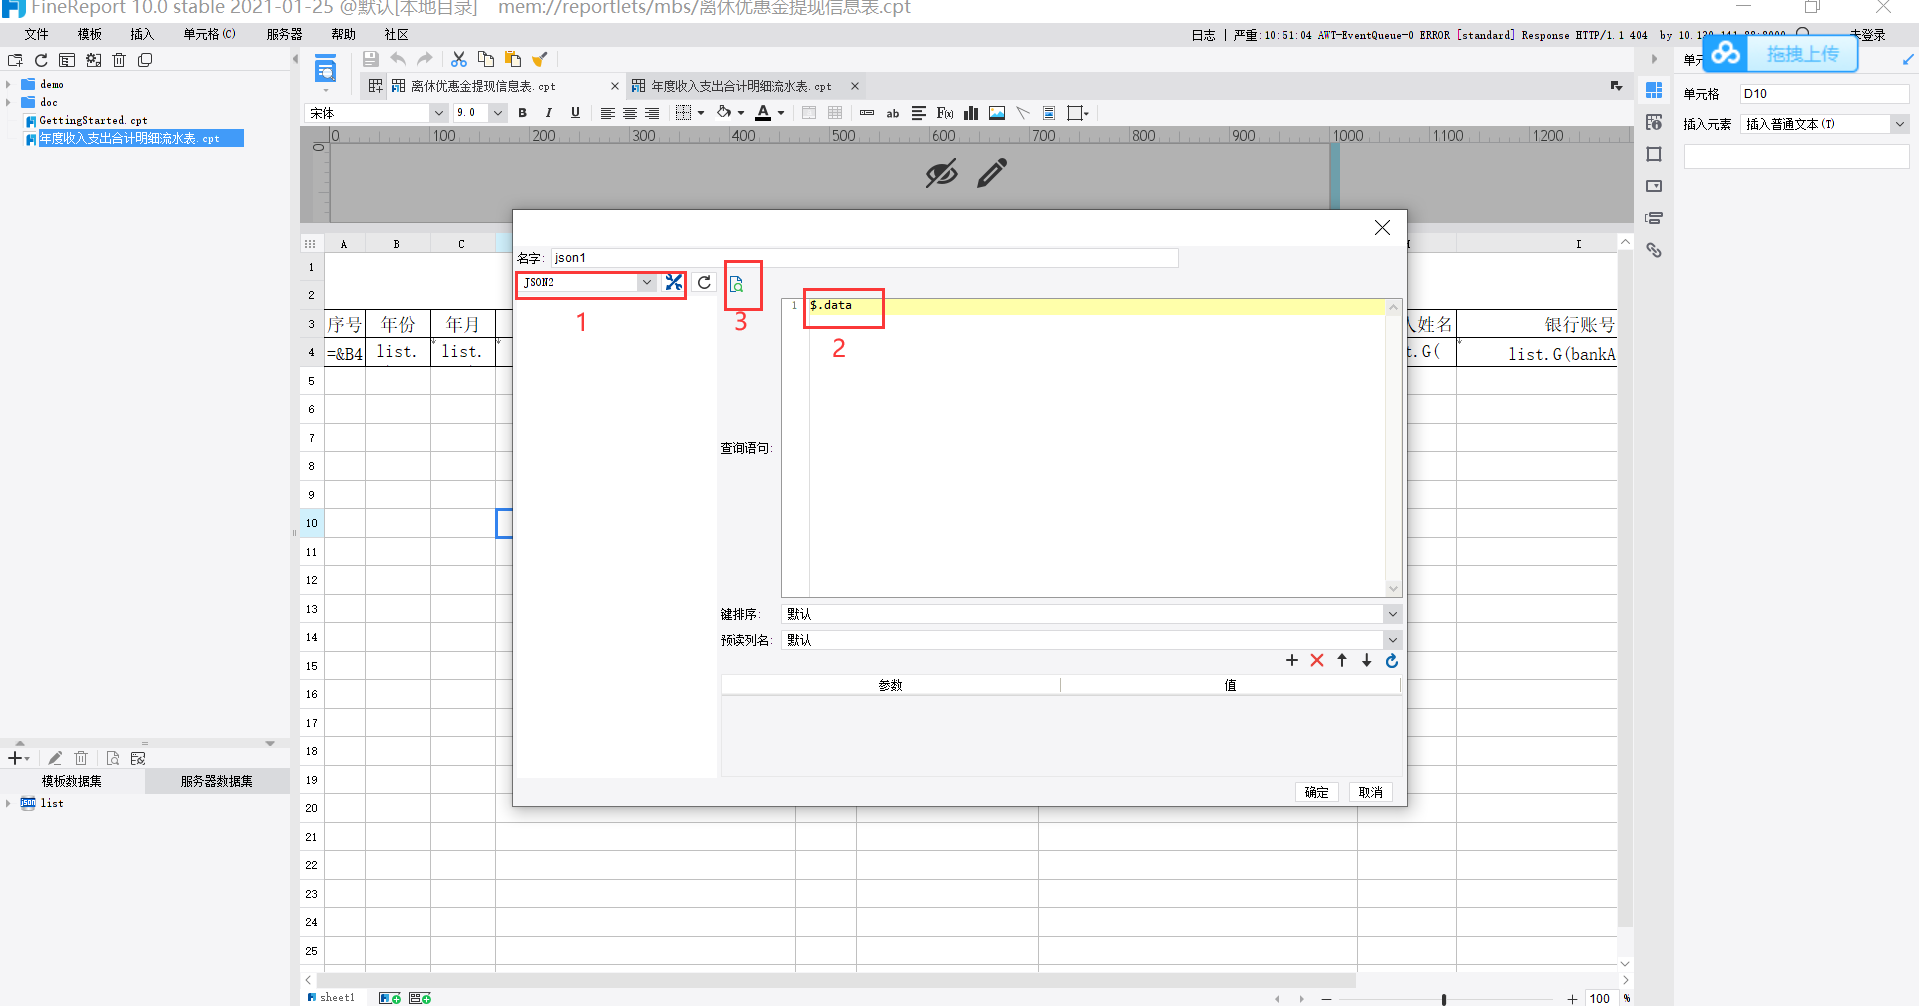Open the 模板 menu
Viewport: 1919px width, 1006px height.
click(x=90, y=34)
